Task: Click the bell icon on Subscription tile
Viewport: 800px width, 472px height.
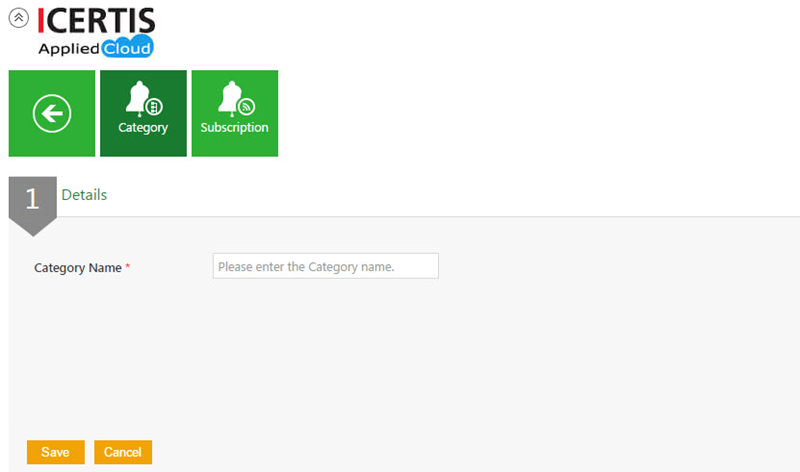Action: click(x=230, y=98)
